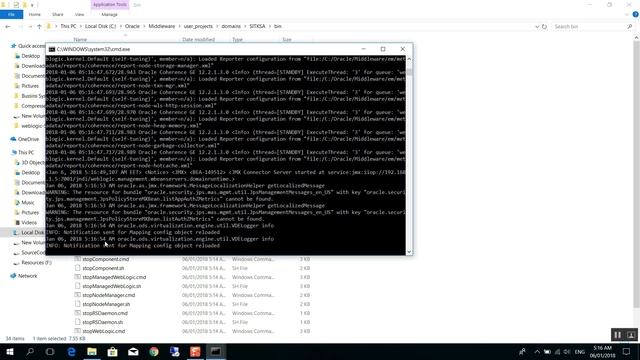Expand breadcrumb chevron after Oracle
This screenshot has height=360, width=640.
(144, 26)
